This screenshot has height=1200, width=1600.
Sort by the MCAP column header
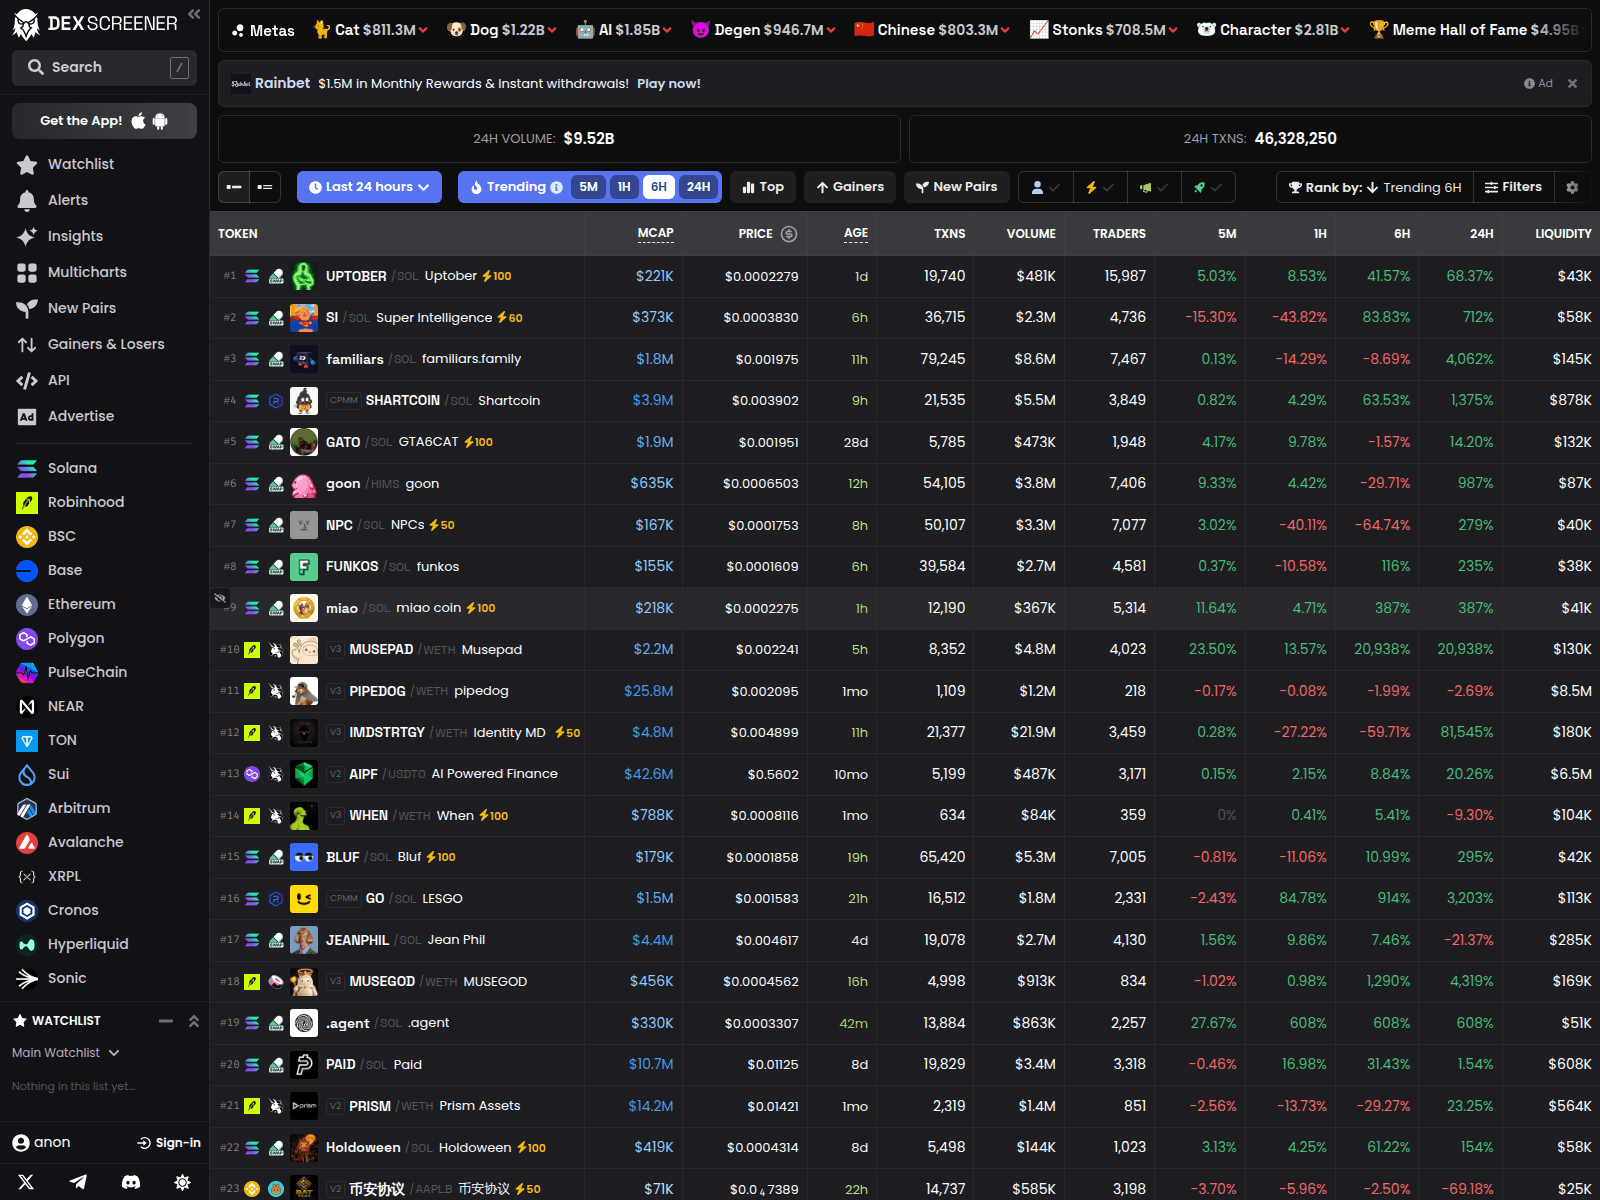click(655, 234)
